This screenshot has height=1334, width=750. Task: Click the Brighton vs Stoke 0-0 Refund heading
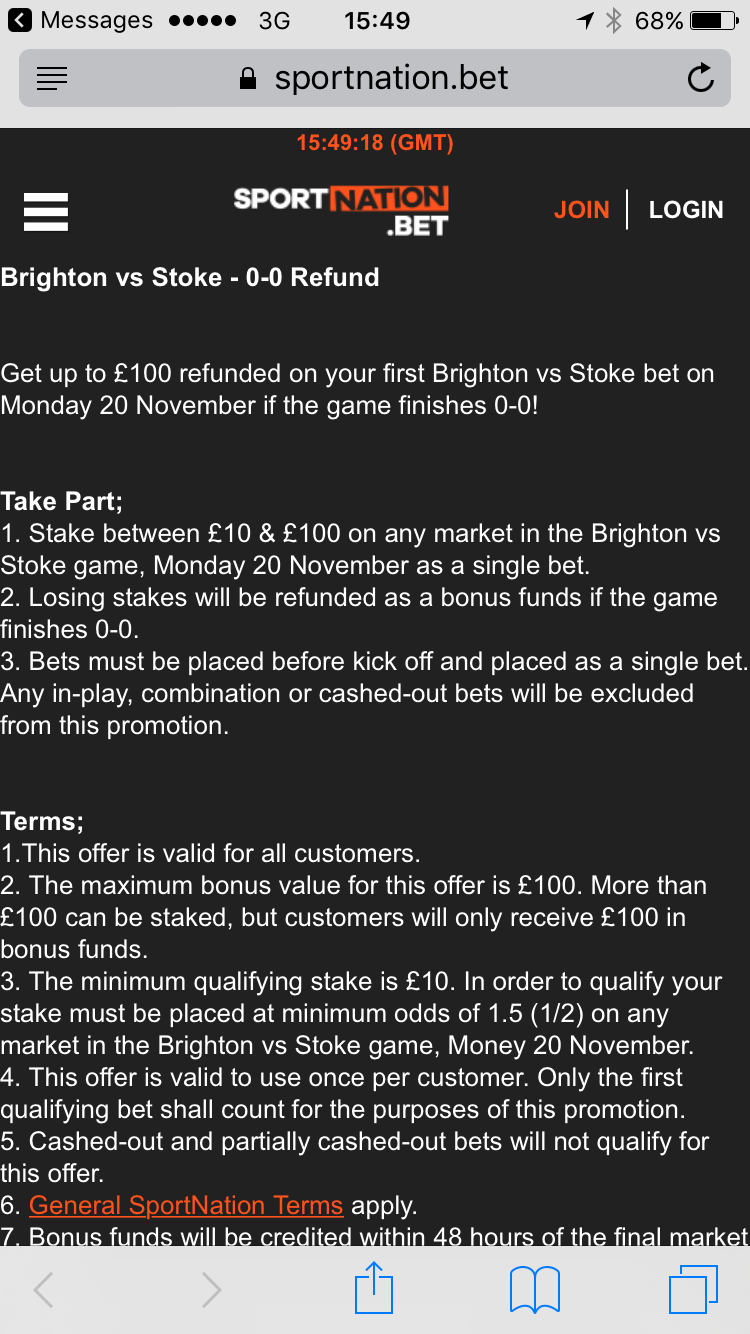[190, 277]
